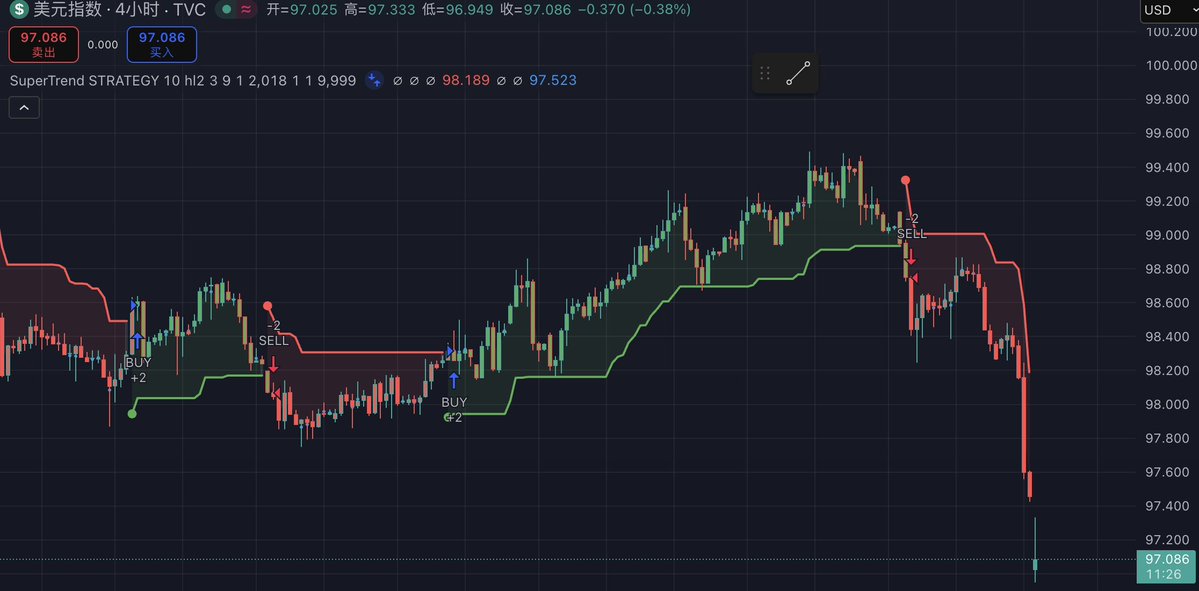Open the USD currency dropdown
The image size is (1199, 591).
(1168, 10)
